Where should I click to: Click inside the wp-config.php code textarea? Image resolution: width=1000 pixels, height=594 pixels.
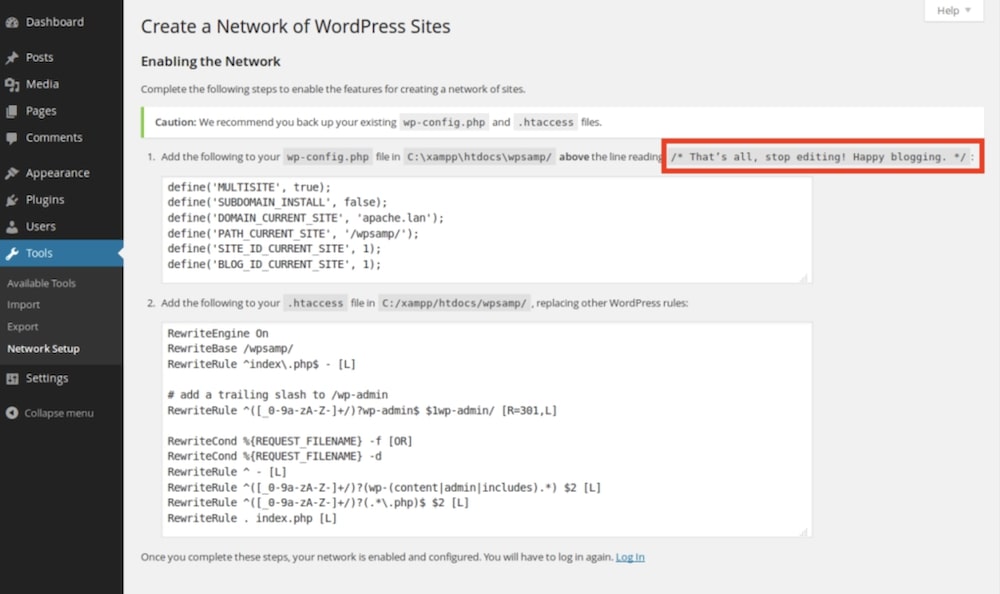pos(487,230)
